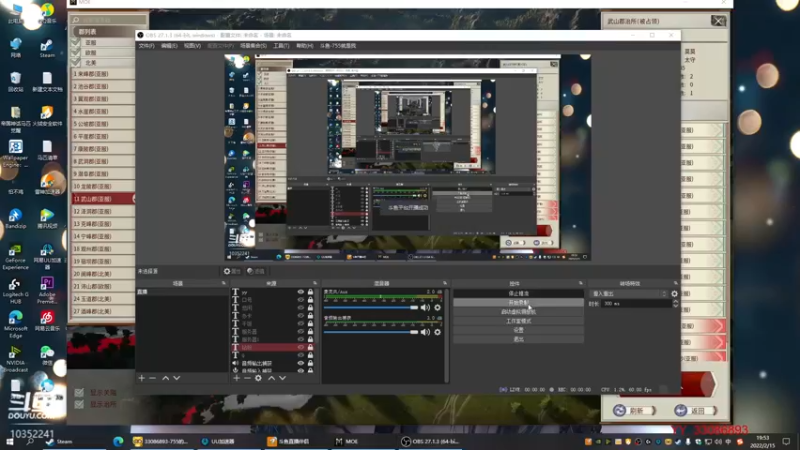
Task: Toggle lock on the highlighted red source
Action: pyautogui.click(x=310, y=347)
